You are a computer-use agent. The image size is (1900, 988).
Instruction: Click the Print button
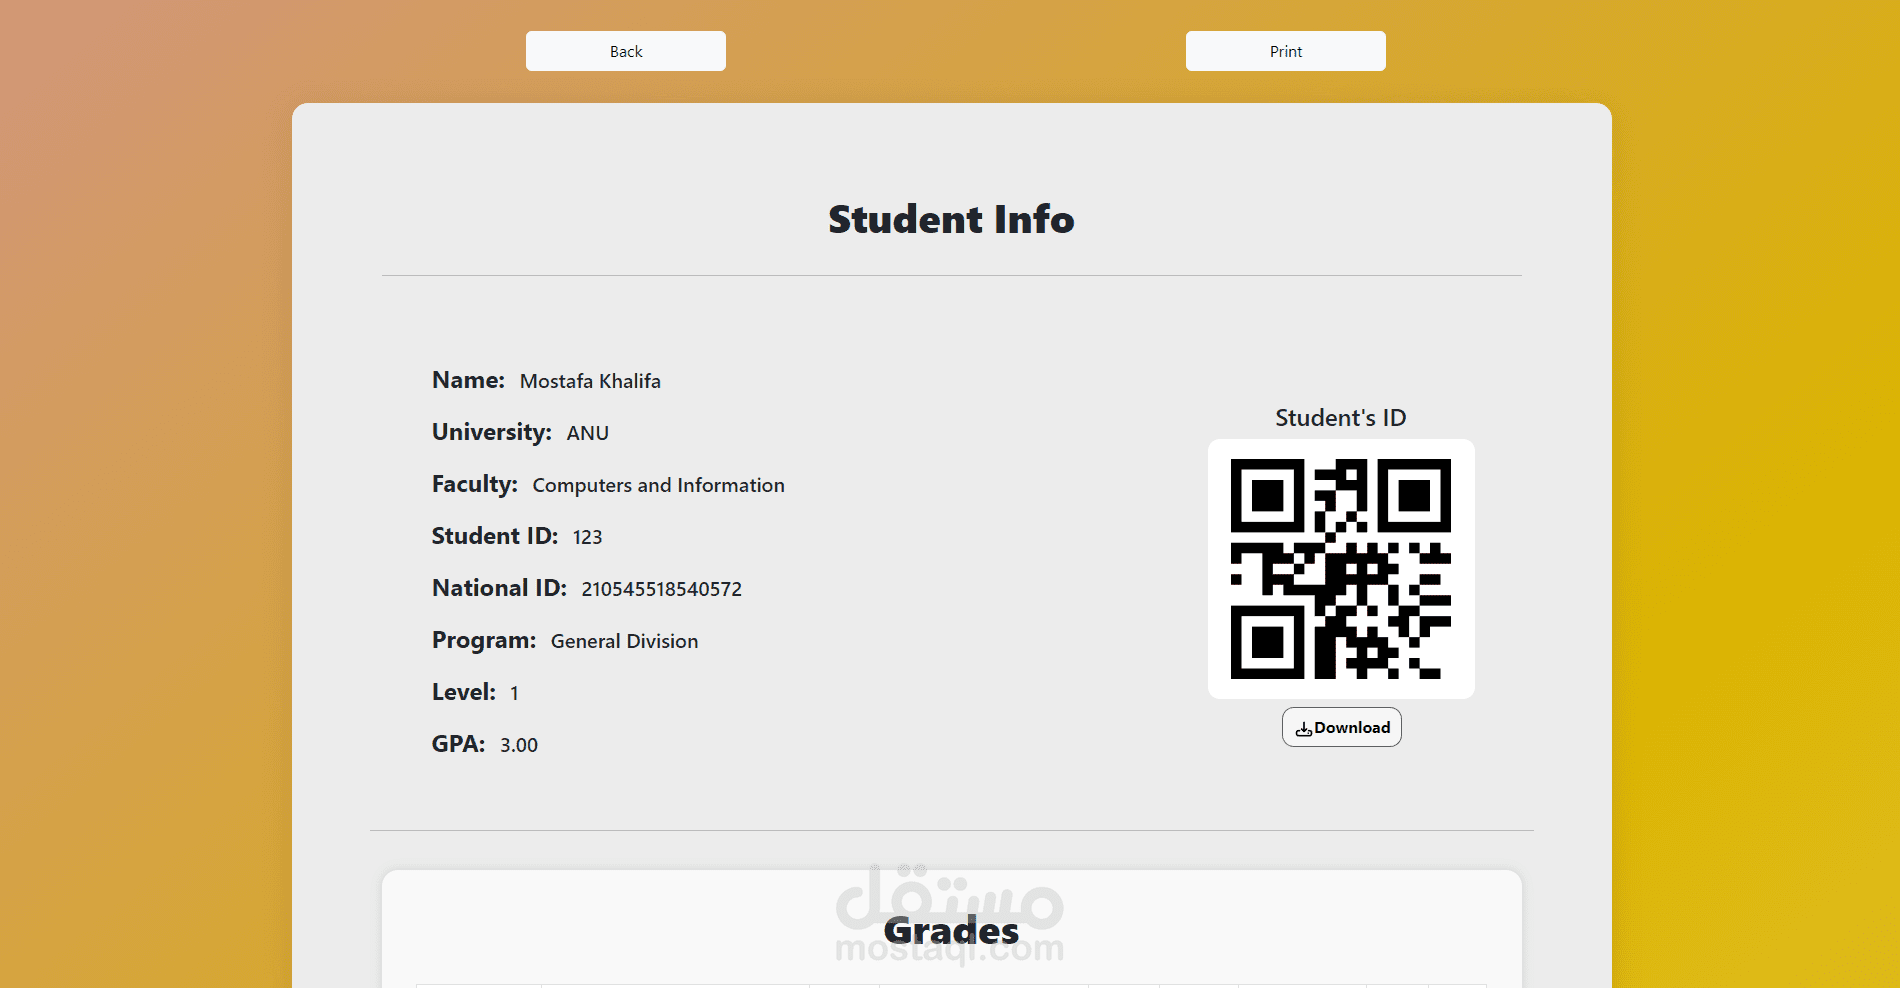[x=1286, y=51]
